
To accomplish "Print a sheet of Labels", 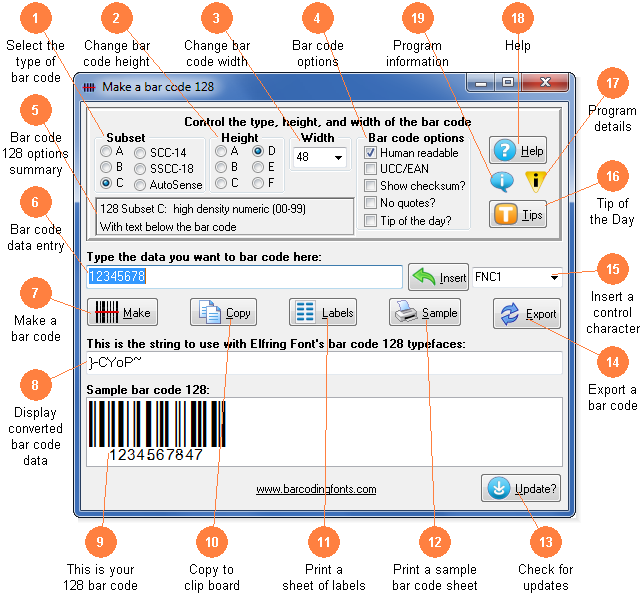I will 323,312.
